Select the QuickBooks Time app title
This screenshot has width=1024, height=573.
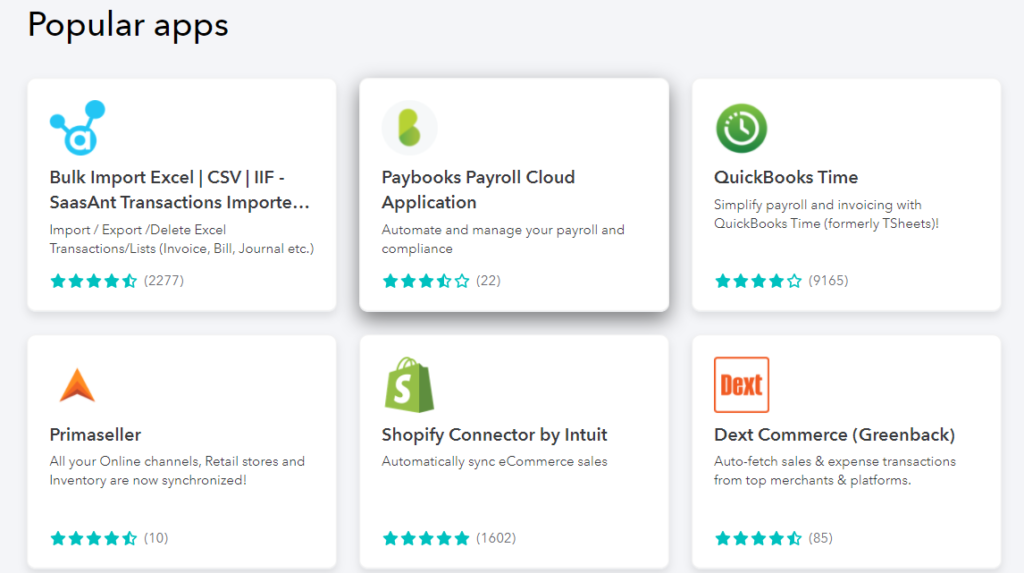785,177
